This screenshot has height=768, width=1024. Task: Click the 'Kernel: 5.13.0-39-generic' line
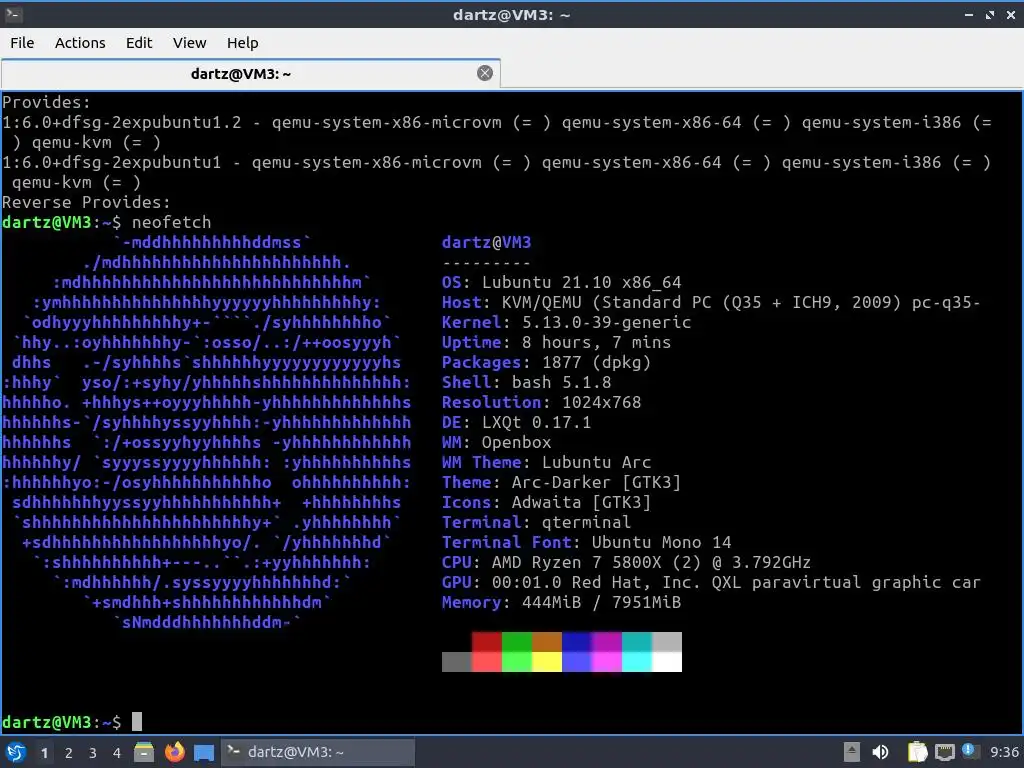[566, 323]
